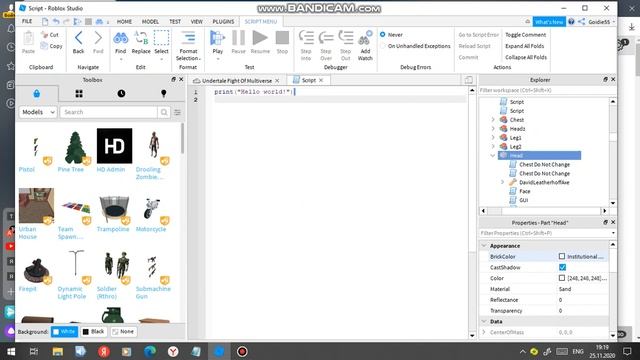Click Collapse All Folds action
This screenshot has width=640, height=360.
(x=526, y=58)
